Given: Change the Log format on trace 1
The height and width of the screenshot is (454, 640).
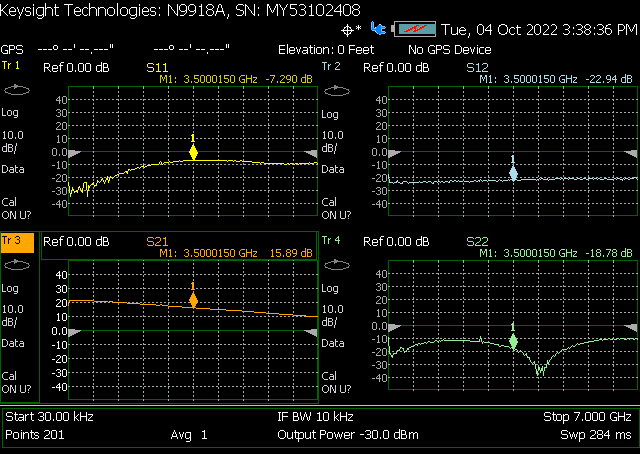Looking at the screenshot, I should [x=12, y=114].
